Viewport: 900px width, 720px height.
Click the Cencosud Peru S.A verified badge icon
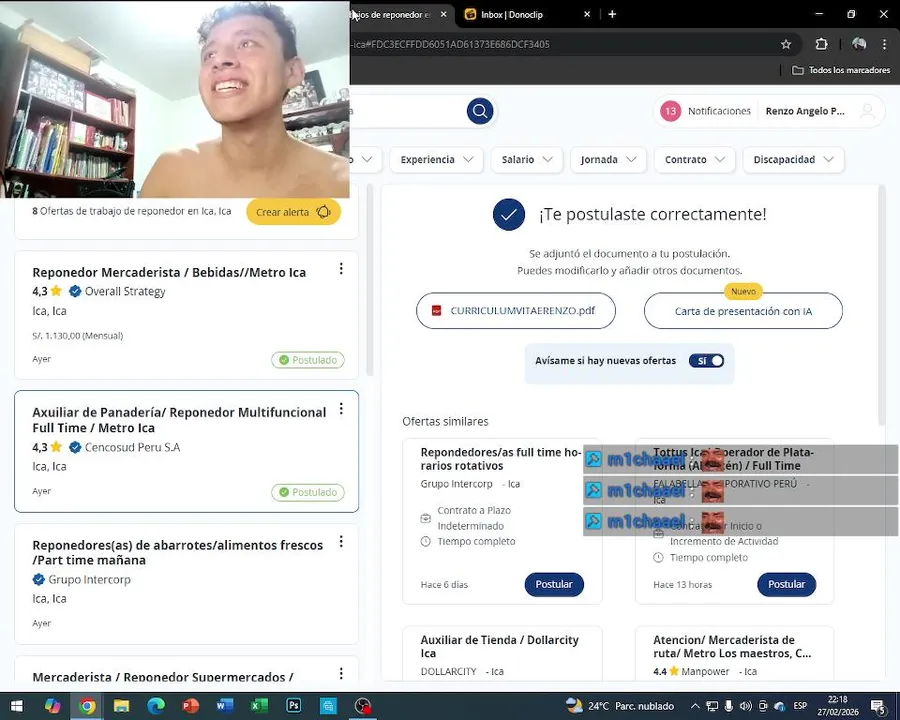click(x=75, y=447)
